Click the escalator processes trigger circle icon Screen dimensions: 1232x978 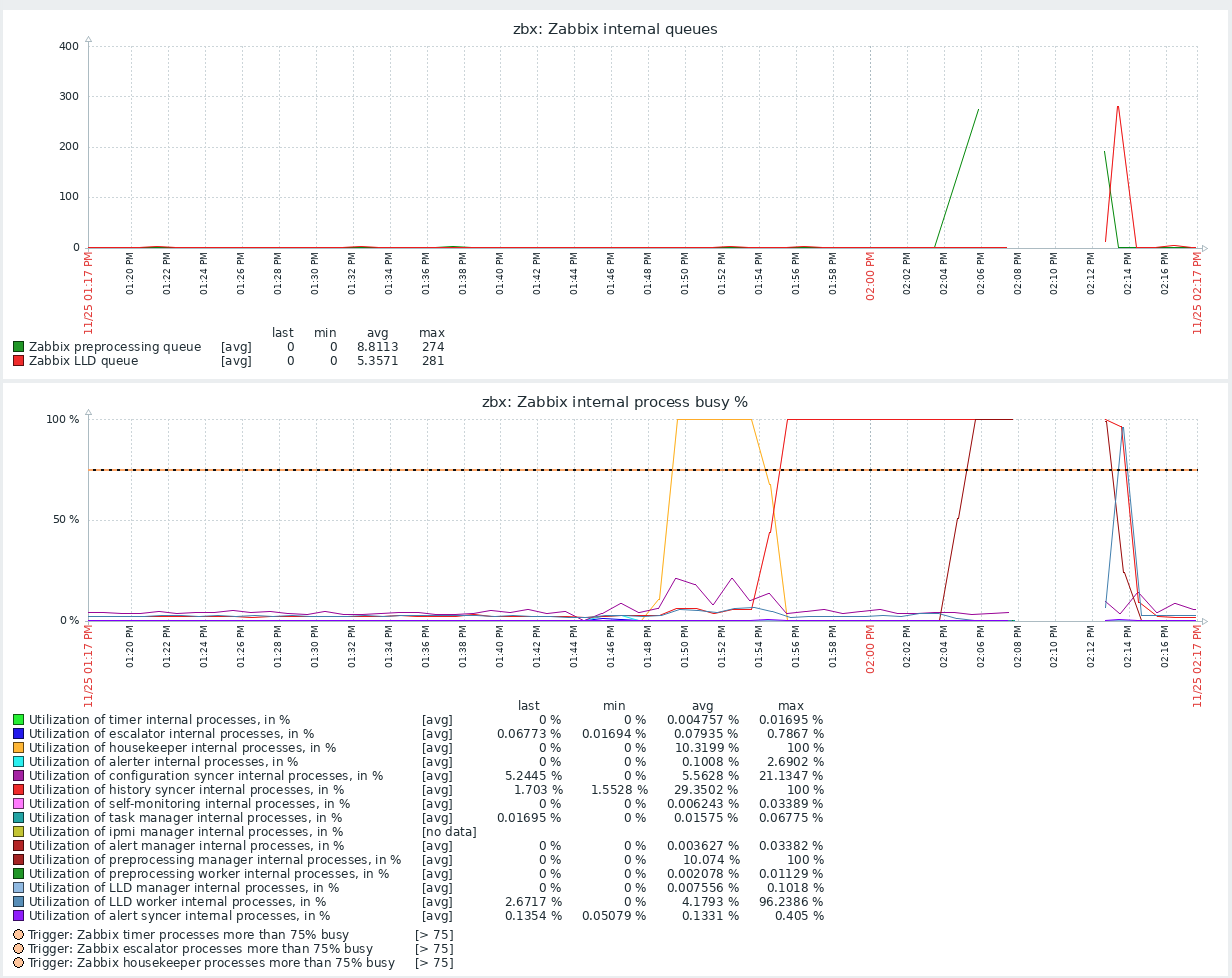pos(18,949)
